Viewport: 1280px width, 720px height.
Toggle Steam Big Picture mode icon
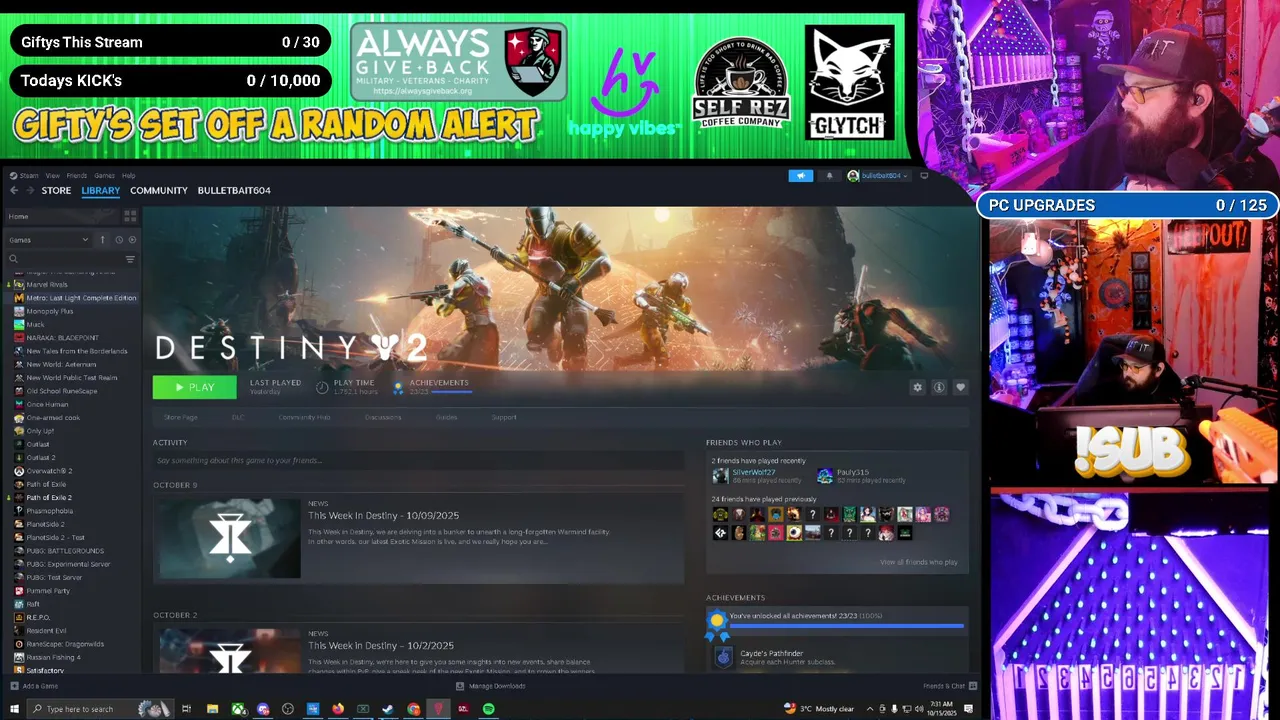pyautogui.click(x=924, y=176)
